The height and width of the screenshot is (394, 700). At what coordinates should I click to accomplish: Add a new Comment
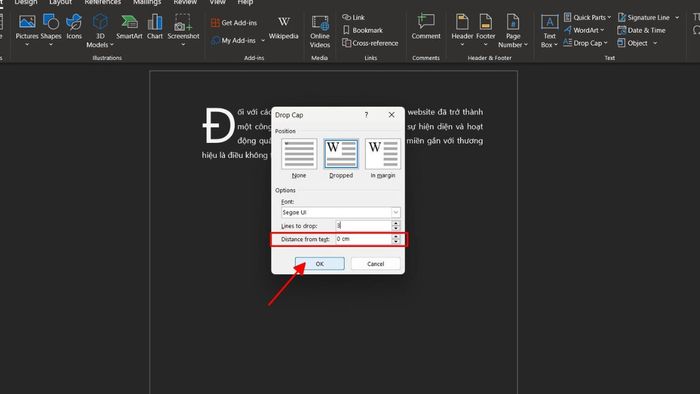point(426,27)
